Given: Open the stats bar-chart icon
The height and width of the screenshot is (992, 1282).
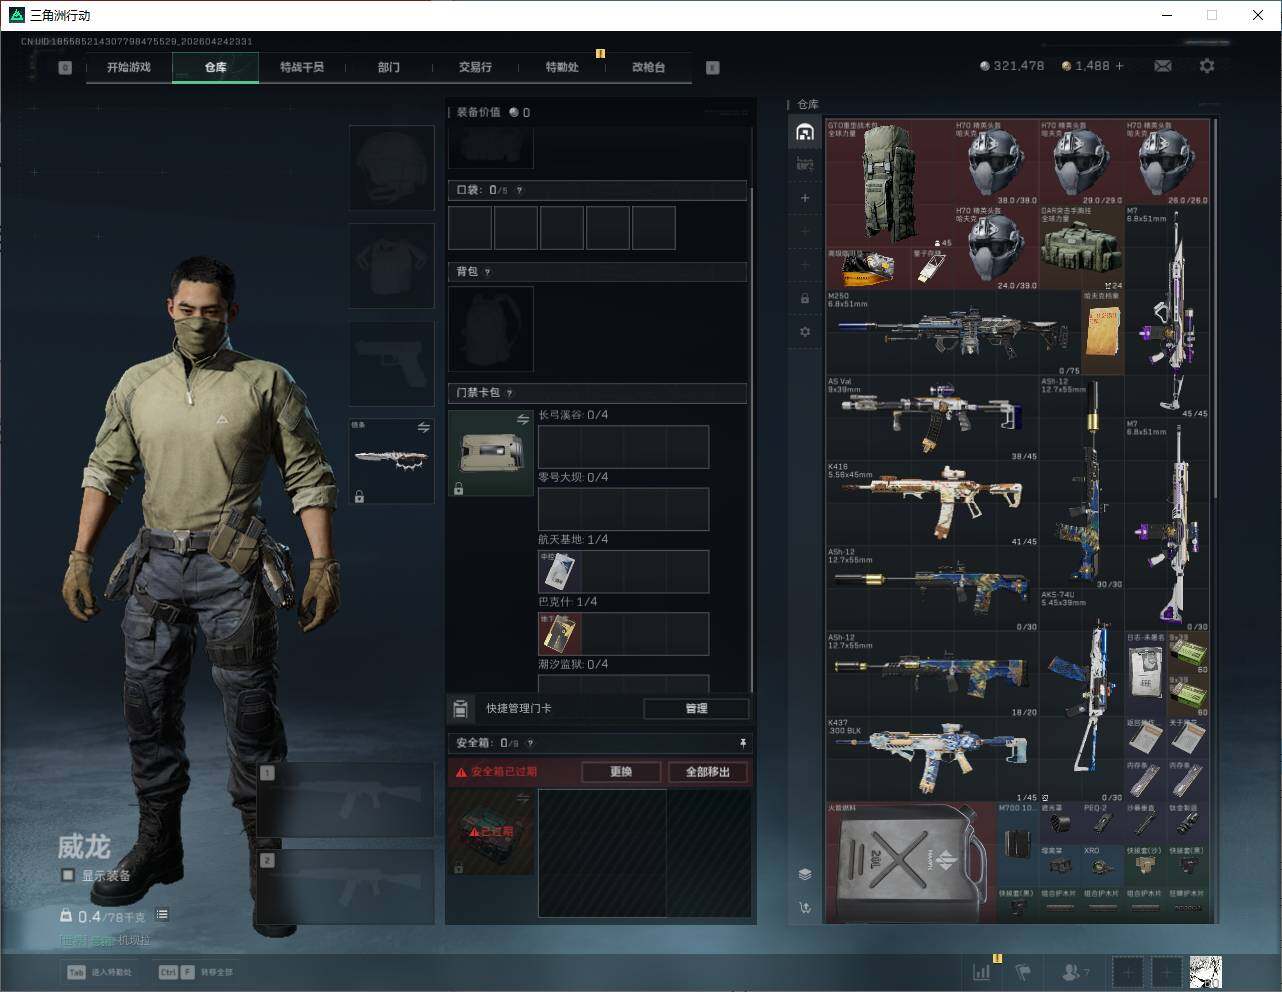Looking at the screenshot, I should point(983,971).
